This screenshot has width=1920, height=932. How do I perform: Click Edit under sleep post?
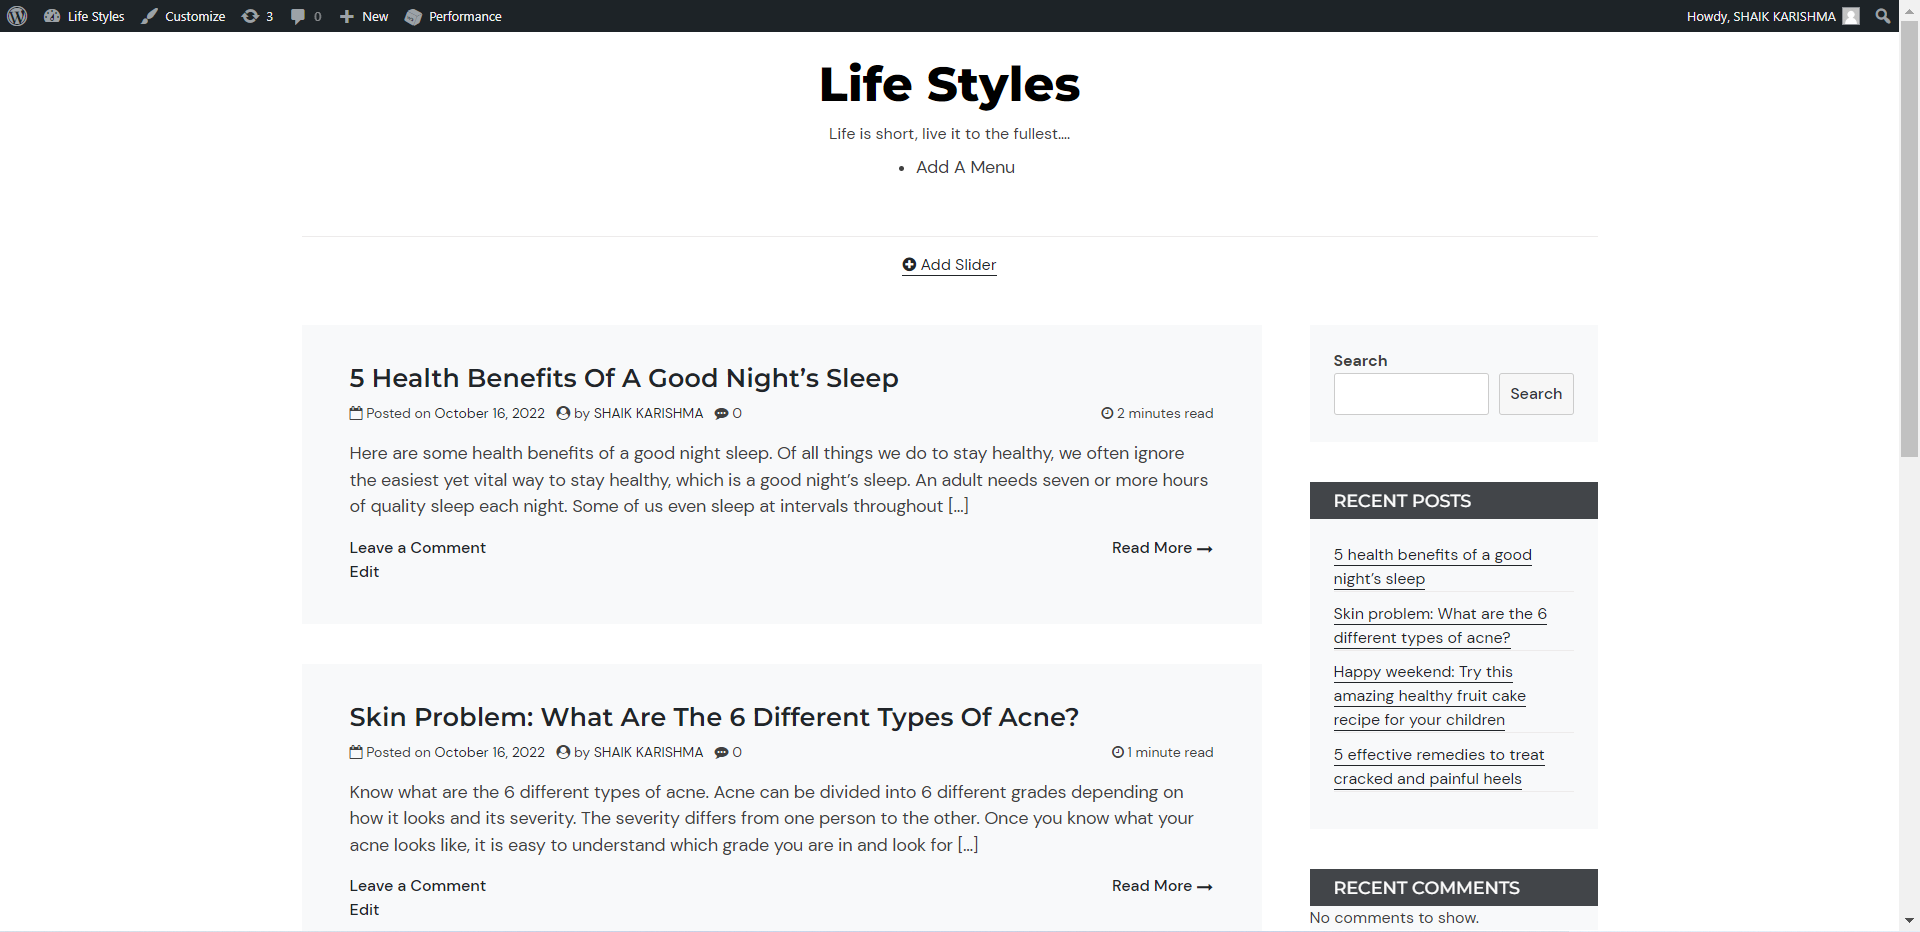(x=364, y=572)
